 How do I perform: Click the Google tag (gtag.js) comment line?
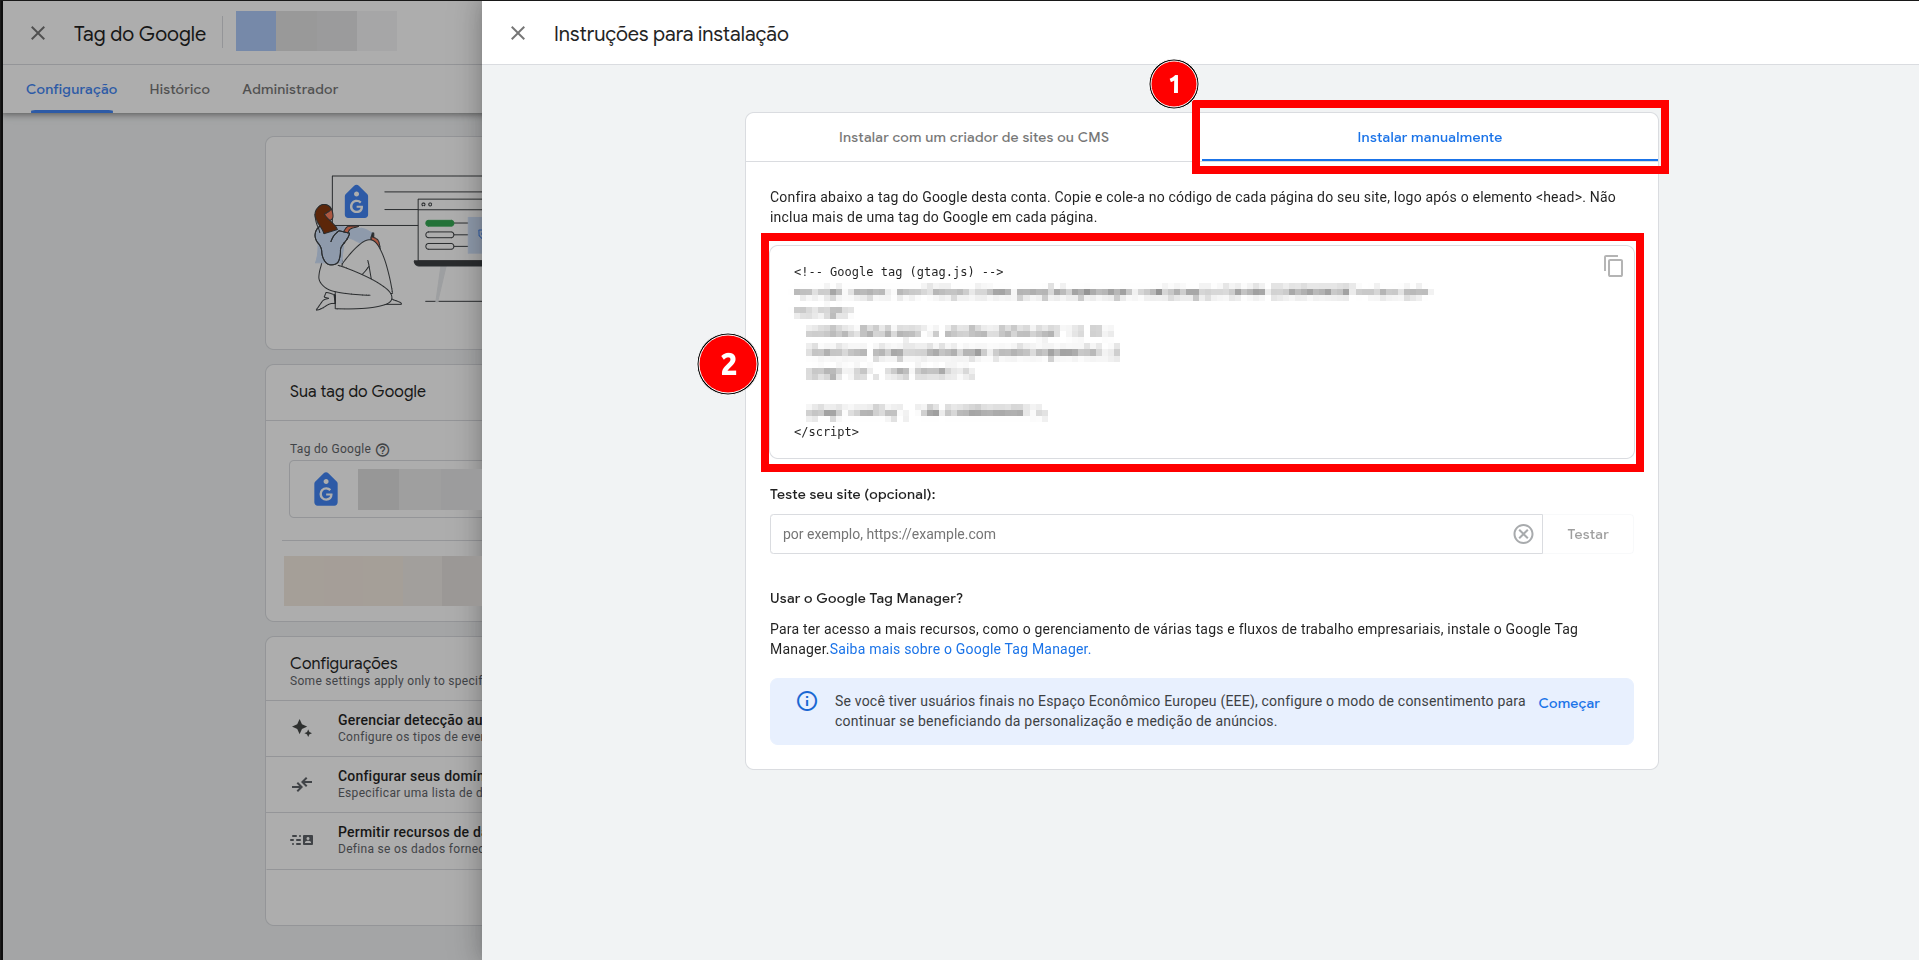[x=898, y=272]
